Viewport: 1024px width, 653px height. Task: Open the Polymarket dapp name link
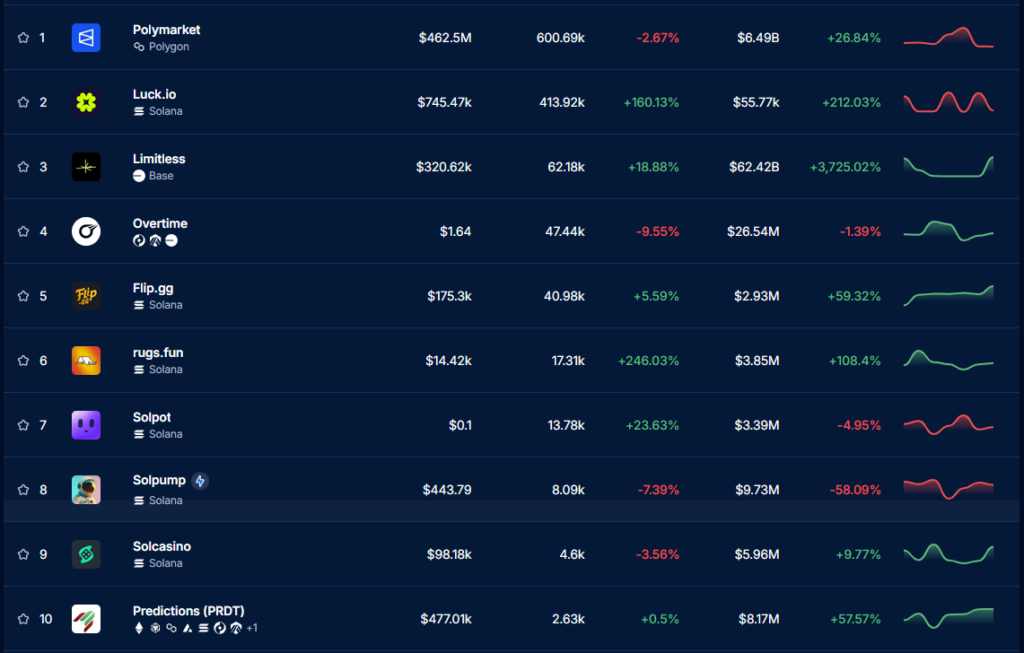(166, 30)
